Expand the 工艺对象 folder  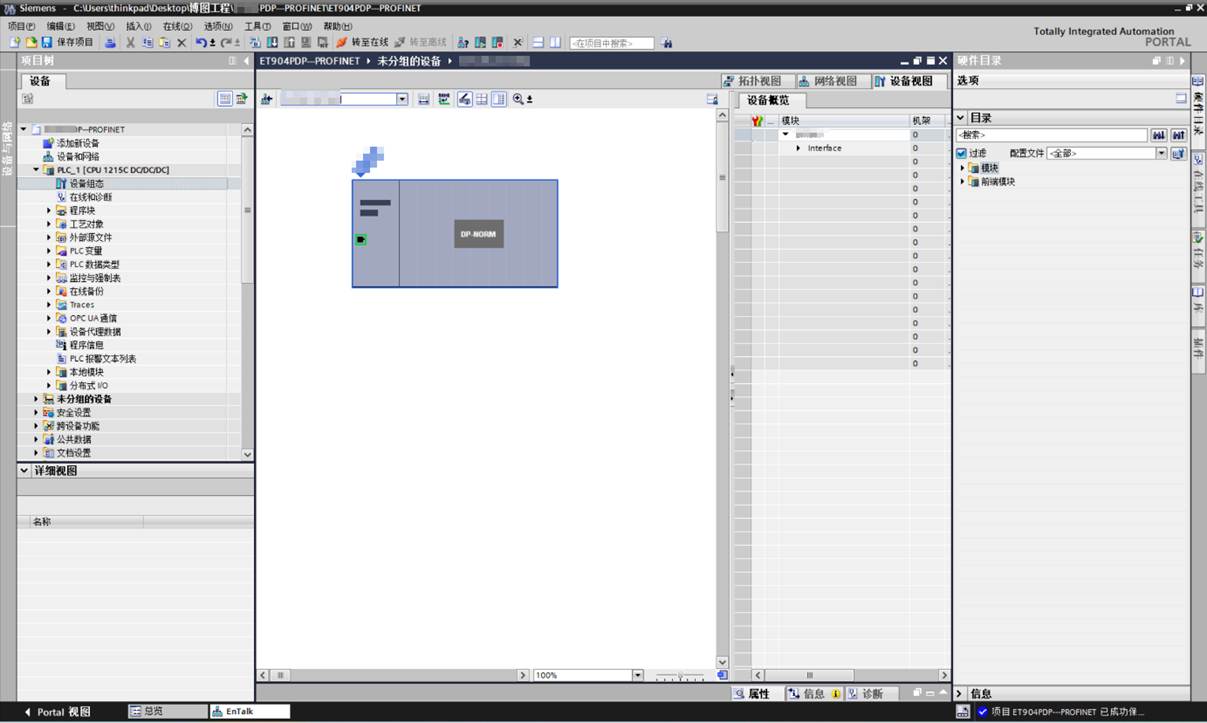pyautogui.click(x=49, y=224)
